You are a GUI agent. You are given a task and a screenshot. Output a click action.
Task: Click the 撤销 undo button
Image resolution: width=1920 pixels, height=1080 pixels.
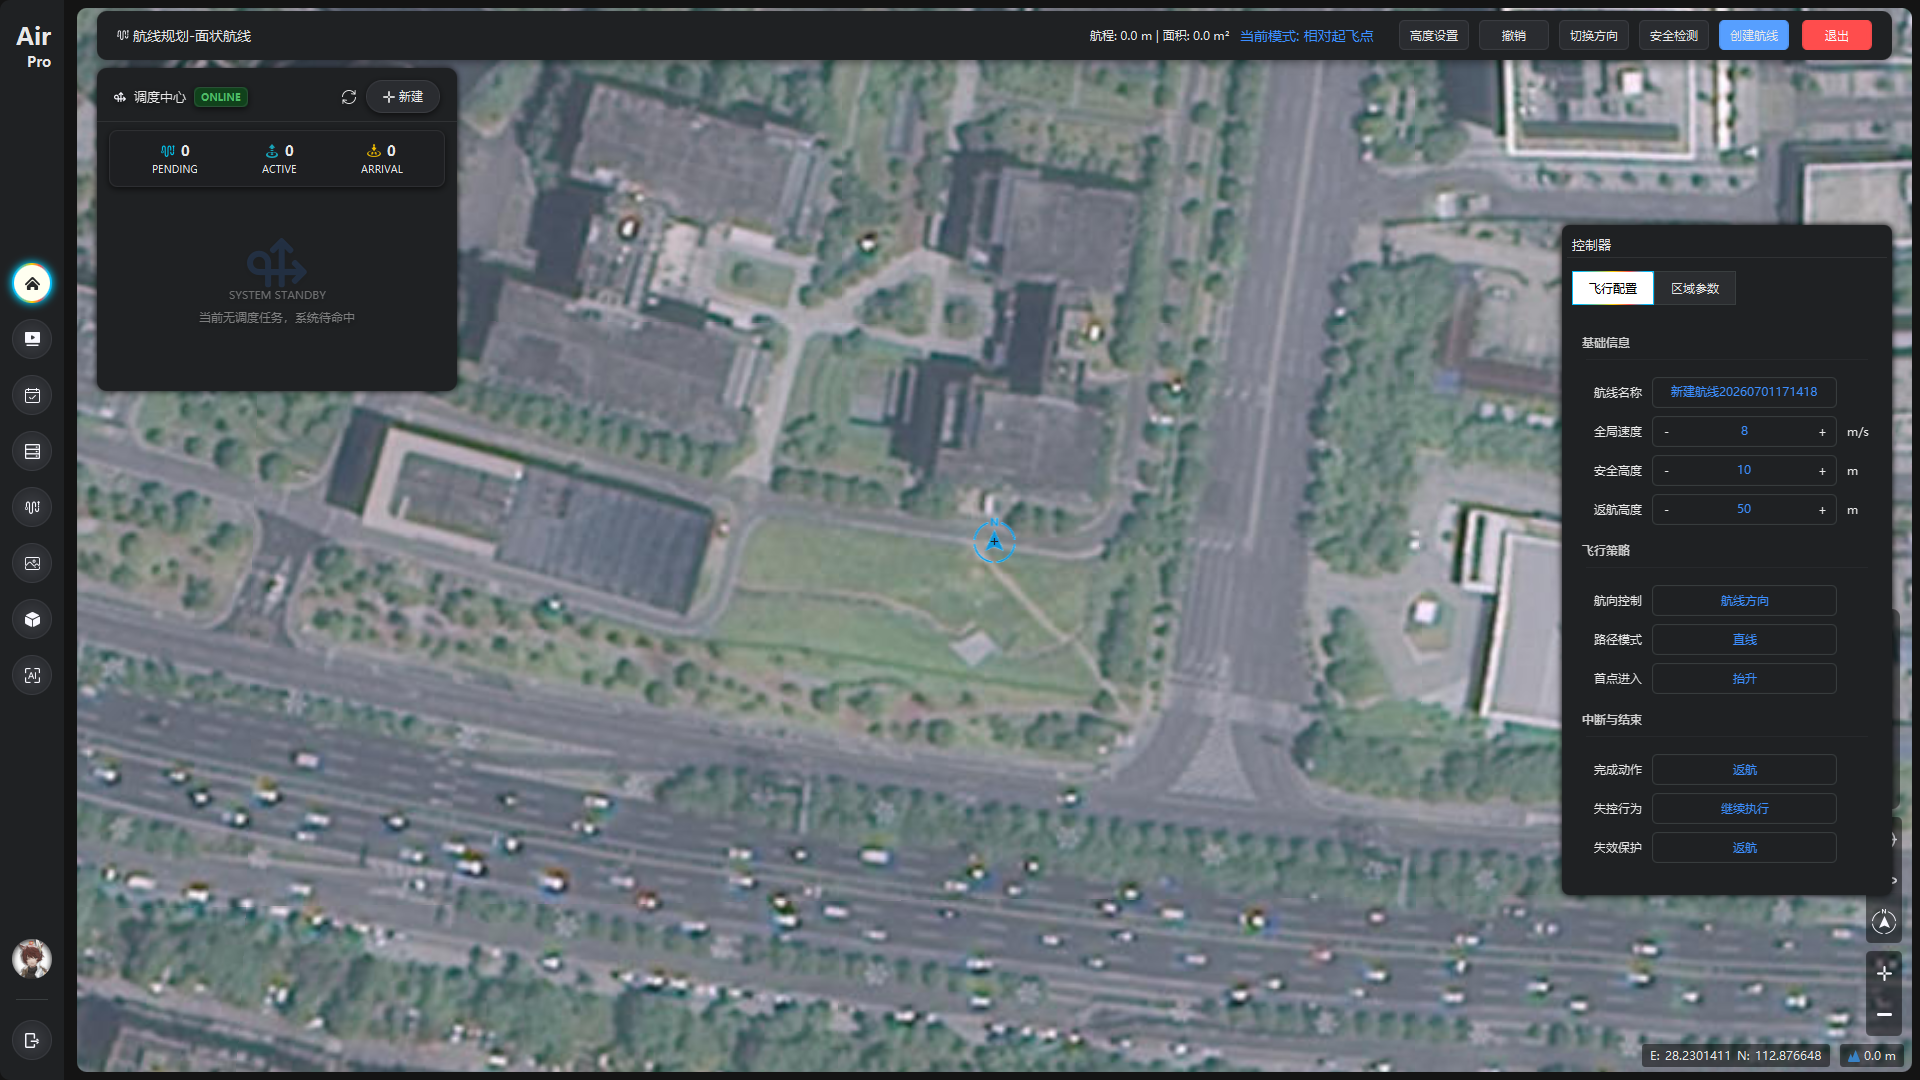click(x=1514, y=35)
